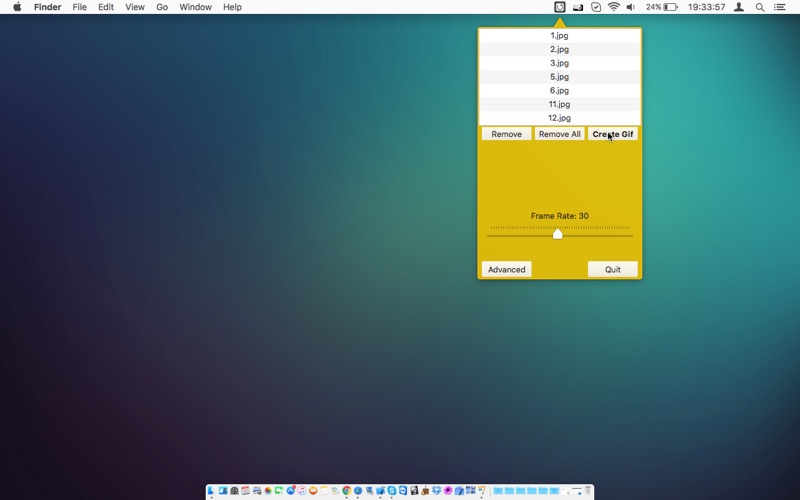
Task: Open Advanced settings
Action: (507, 269)
